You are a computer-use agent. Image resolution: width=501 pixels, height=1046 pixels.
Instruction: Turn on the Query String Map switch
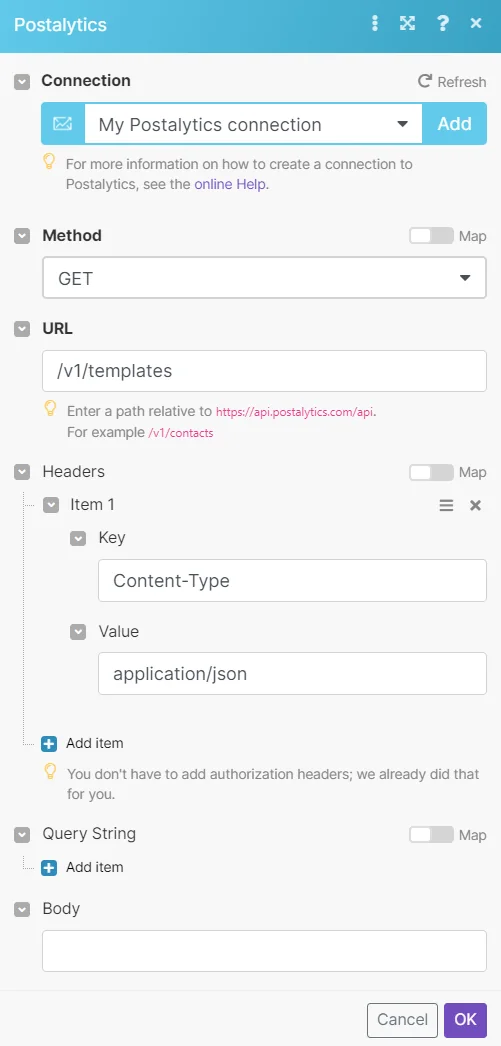click(431, 835)
